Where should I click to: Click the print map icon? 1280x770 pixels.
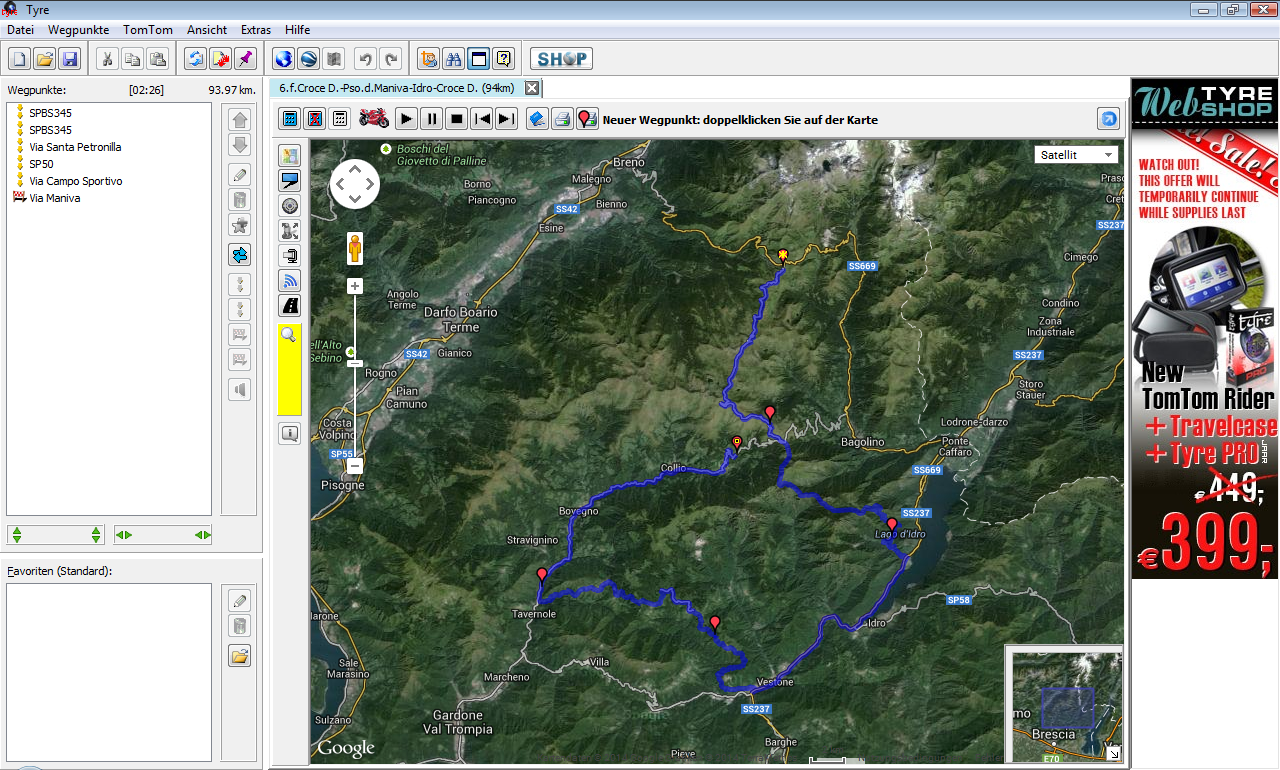coord(562,119)
